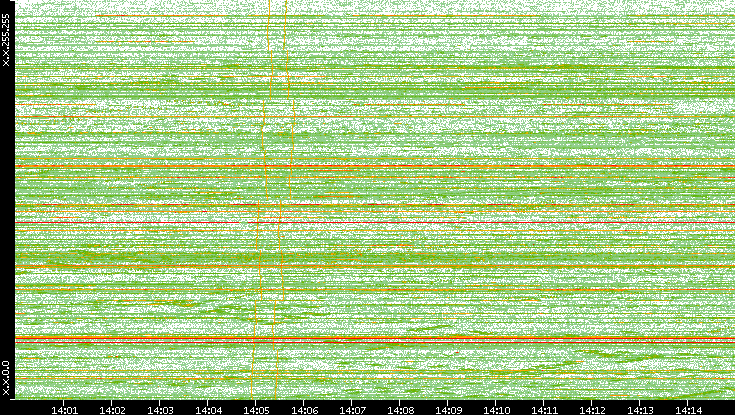
Task: Click the 14:11 time axis label
Action: (544, 410)
